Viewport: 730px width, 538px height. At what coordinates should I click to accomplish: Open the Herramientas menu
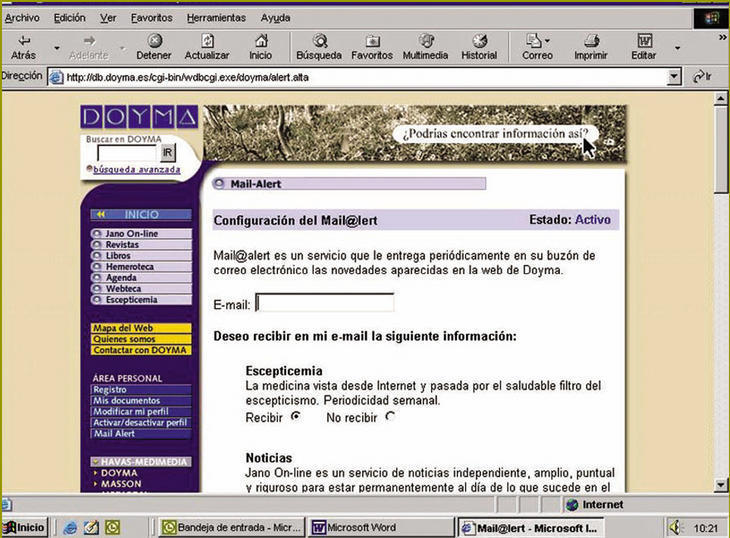click(216, 18)
